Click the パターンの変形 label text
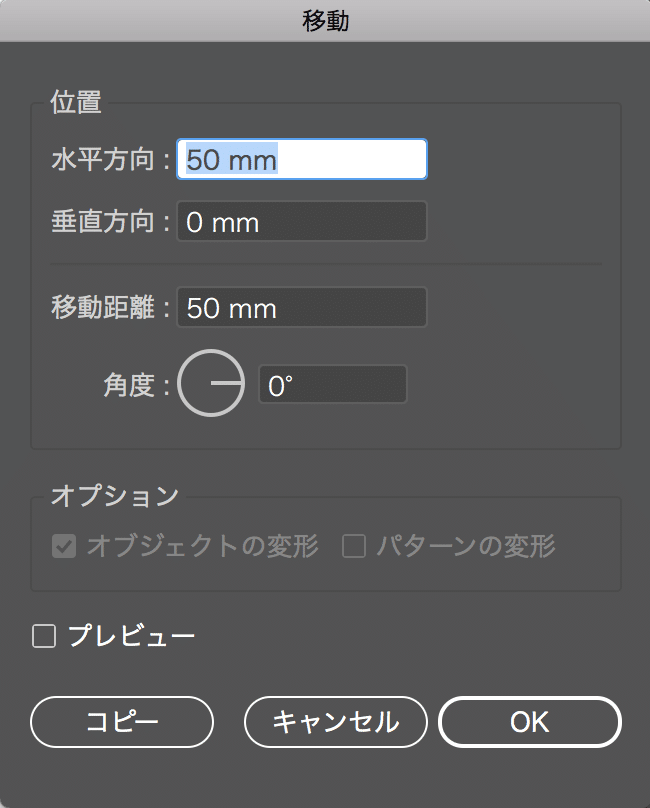Viewport: 650px width, 808px height. point(466,546)
